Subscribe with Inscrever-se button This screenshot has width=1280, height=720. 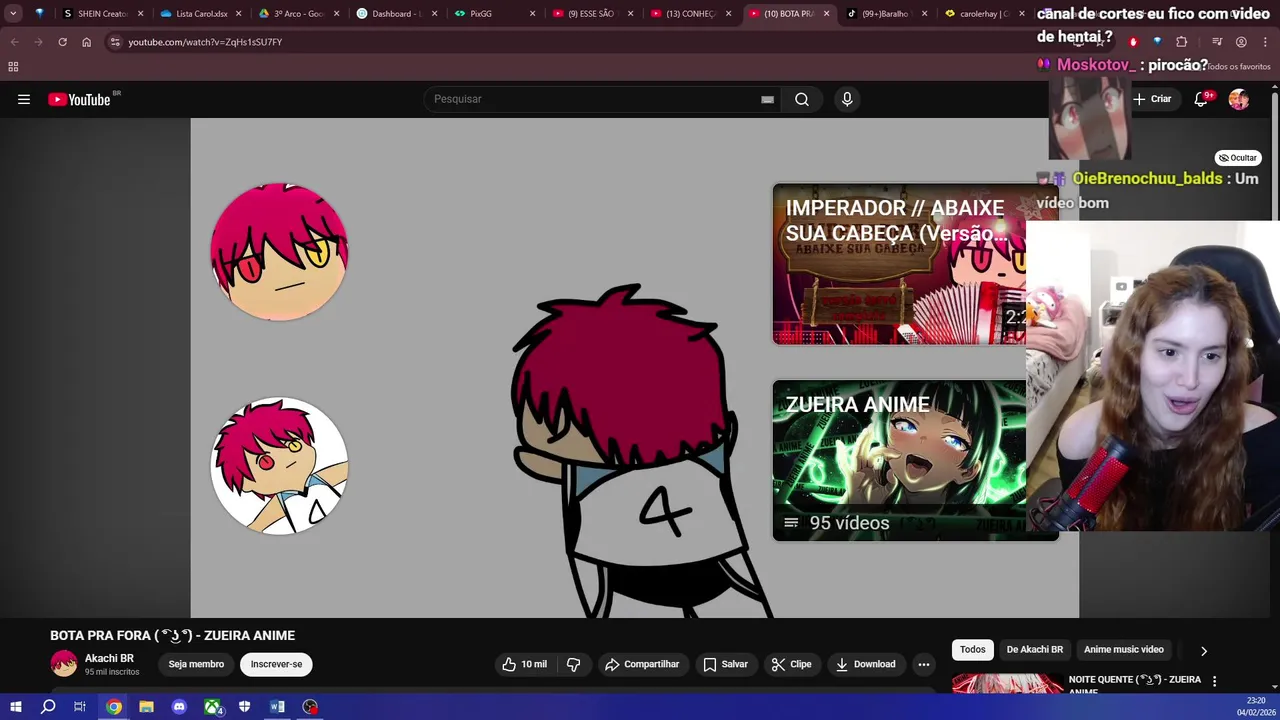[276, 664]
